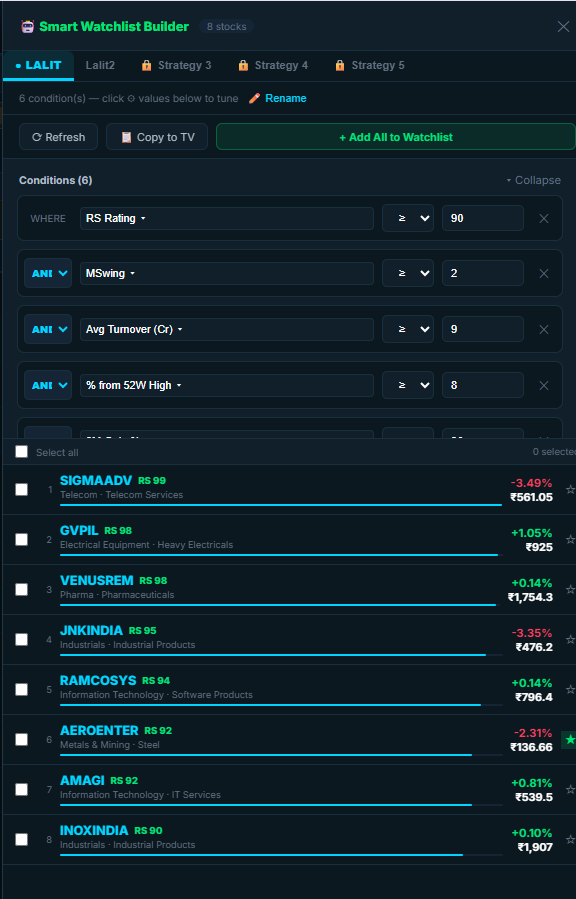Viewport: 576px width, 899px height.
Task: Open the Avg Turnover (Cr) field dropdown
Action: [x=226, y=330]
